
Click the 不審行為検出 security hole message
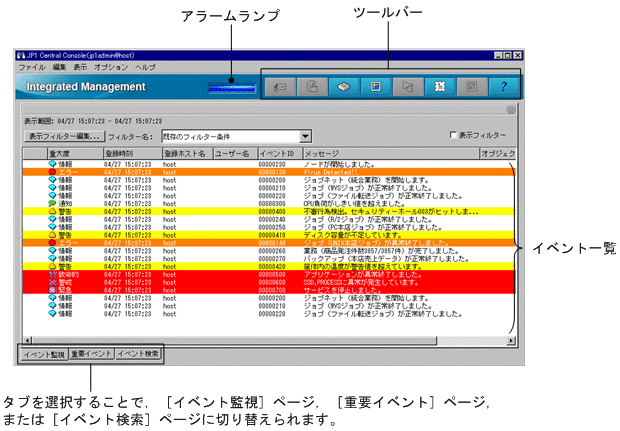(x=391, y=212)
